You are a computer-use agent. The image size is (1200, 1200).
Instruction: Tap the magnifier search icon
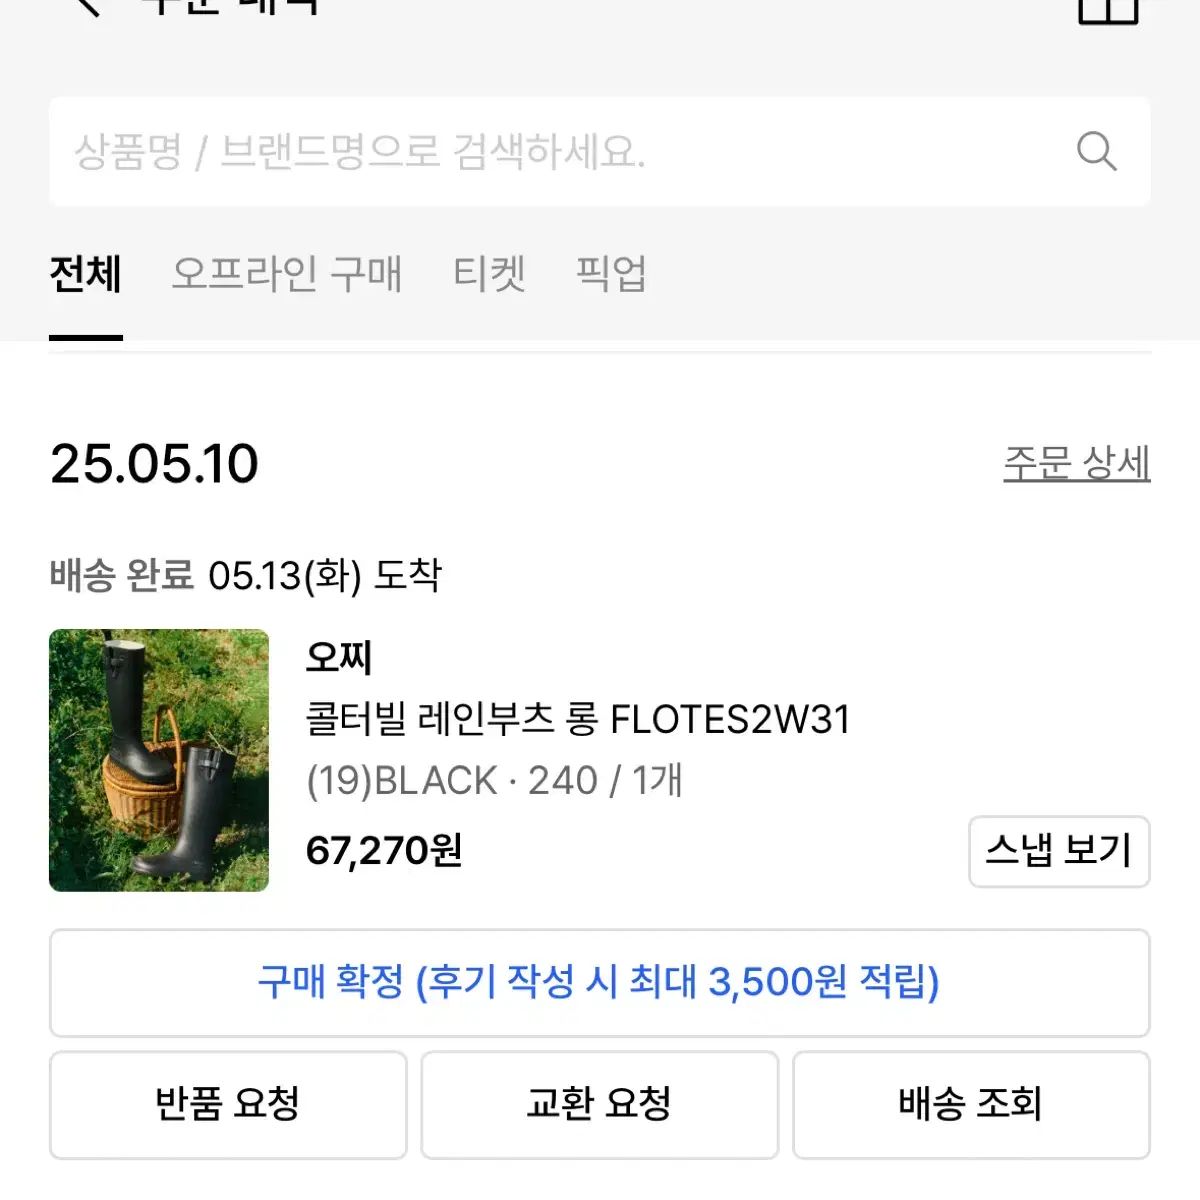tap(1096, 152)
